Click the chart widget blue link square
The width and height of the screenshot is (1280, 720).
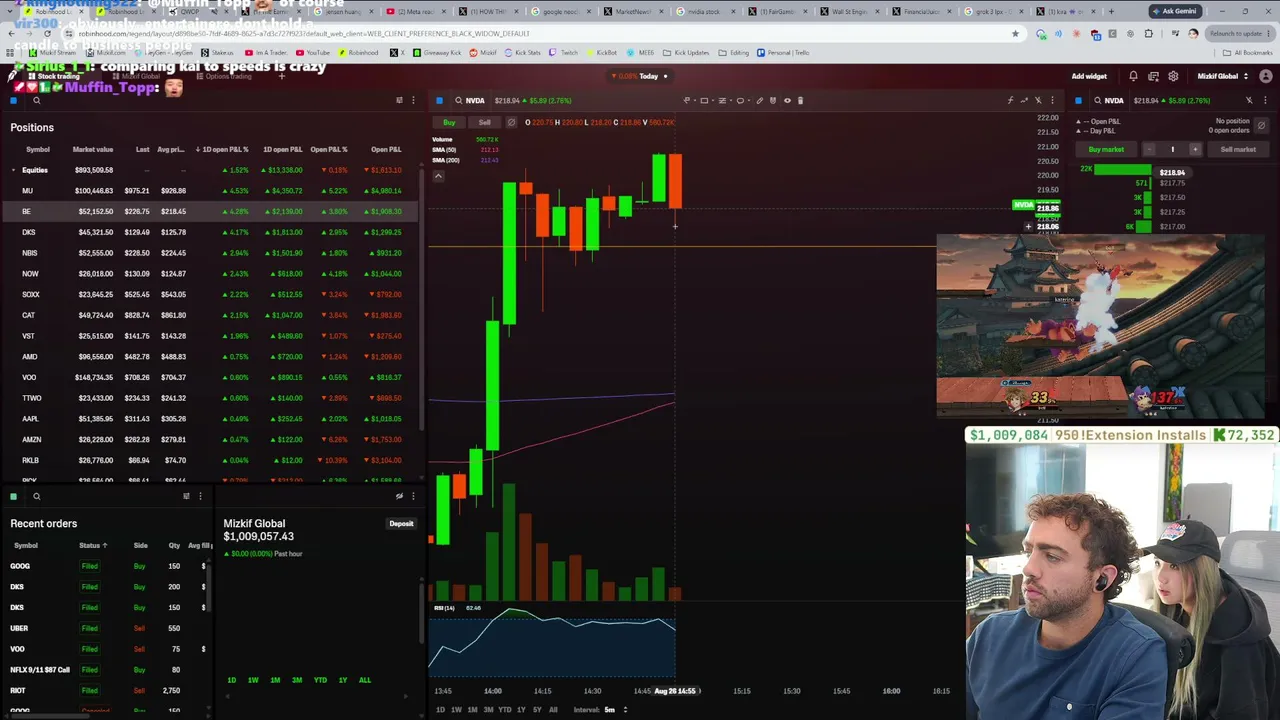point(439,100)
